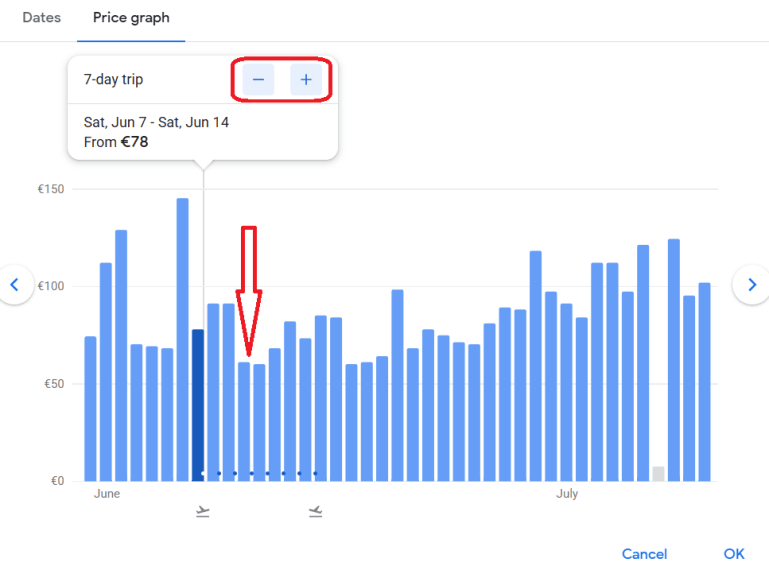Show later dates with right arrow
The height and width of the screenshot is (574, 769).
click(751, 285)
